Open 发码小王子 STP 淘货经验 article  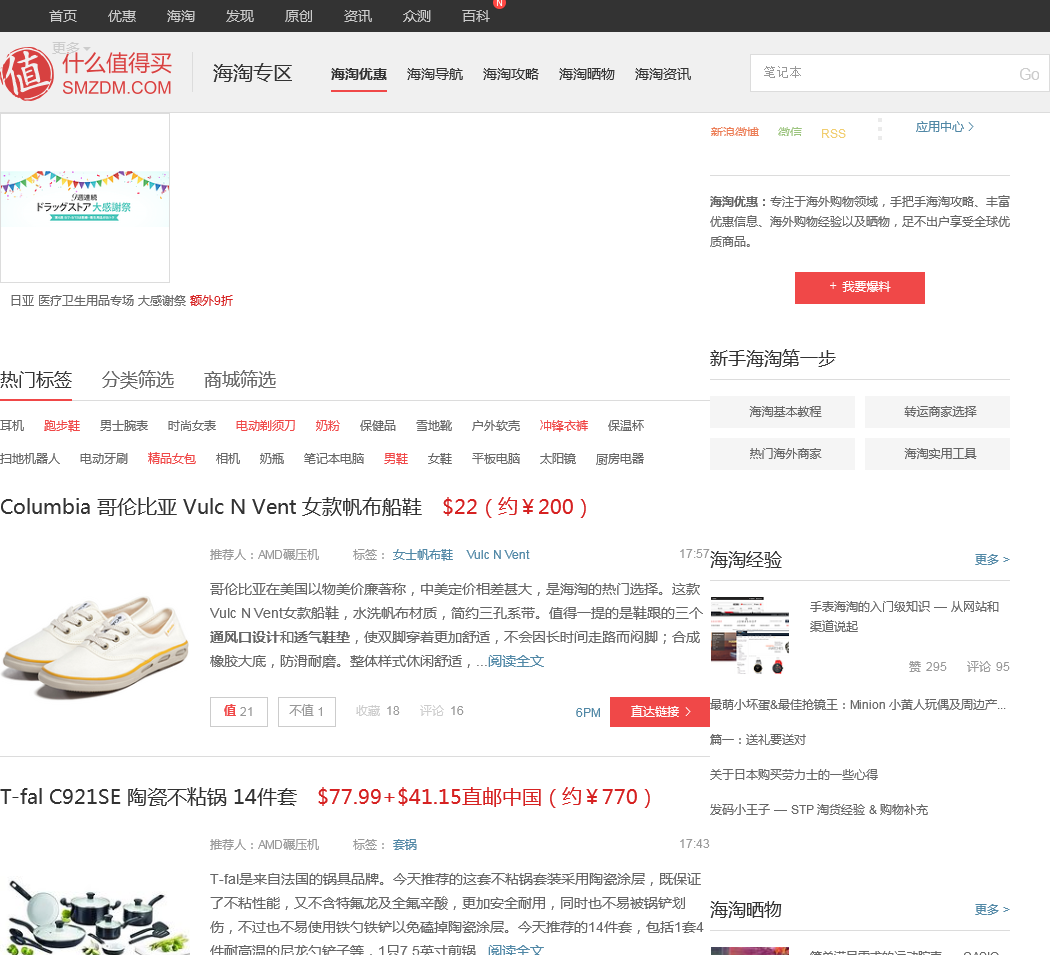(818, 810)
